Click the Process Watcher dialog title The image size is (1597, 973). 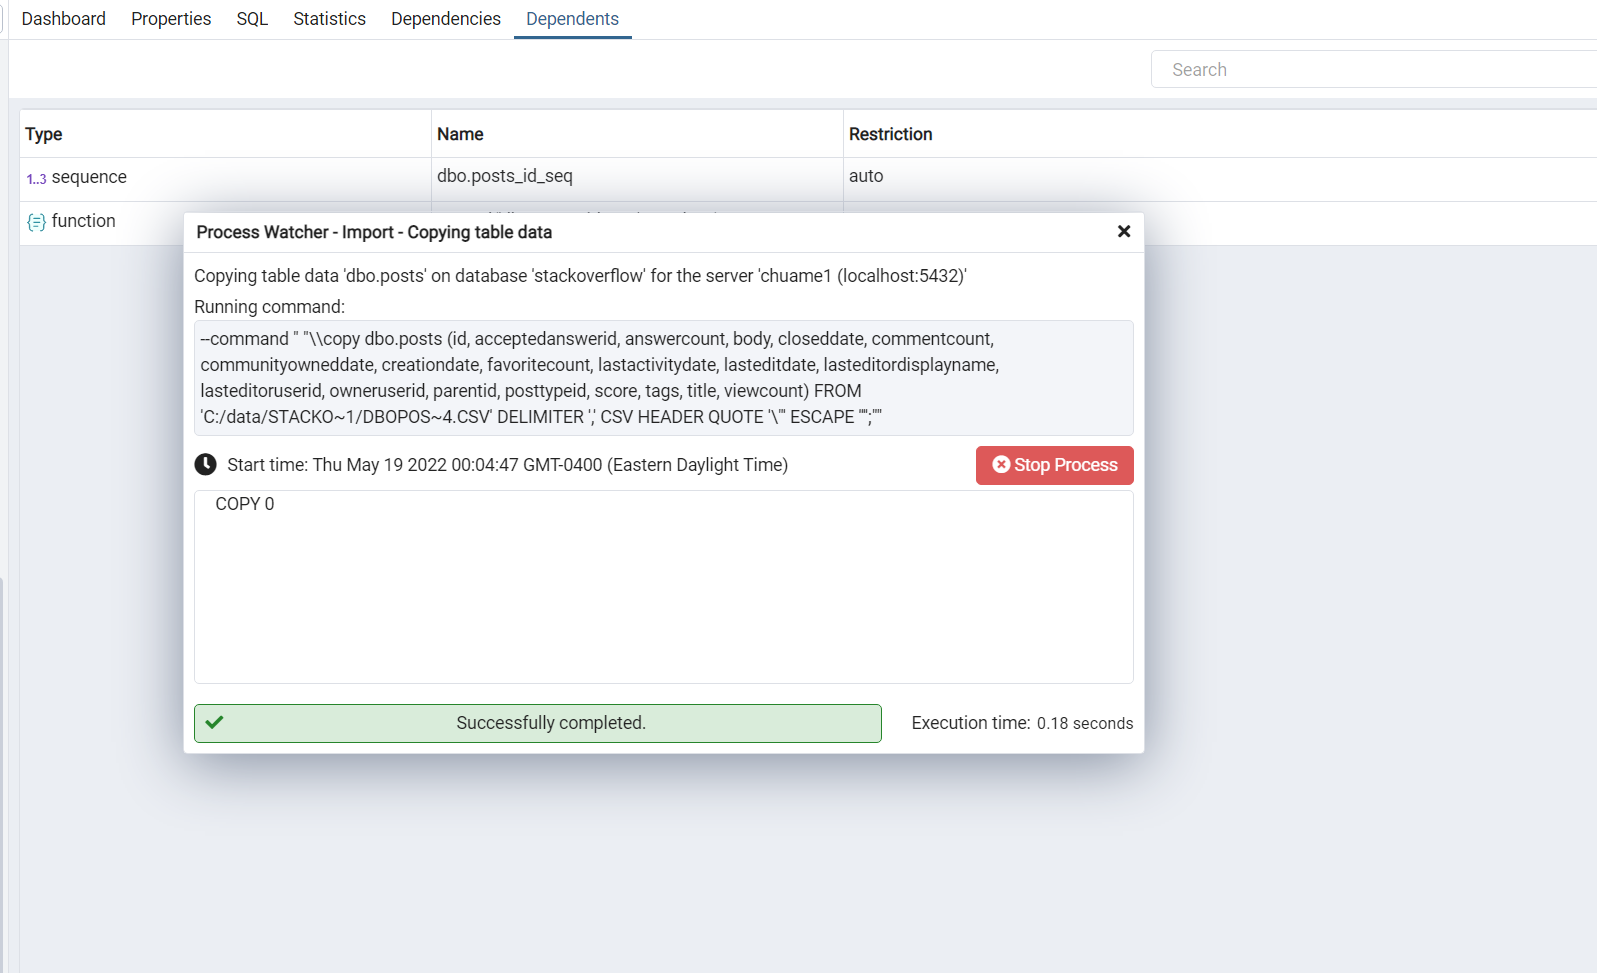click(374, 232)
